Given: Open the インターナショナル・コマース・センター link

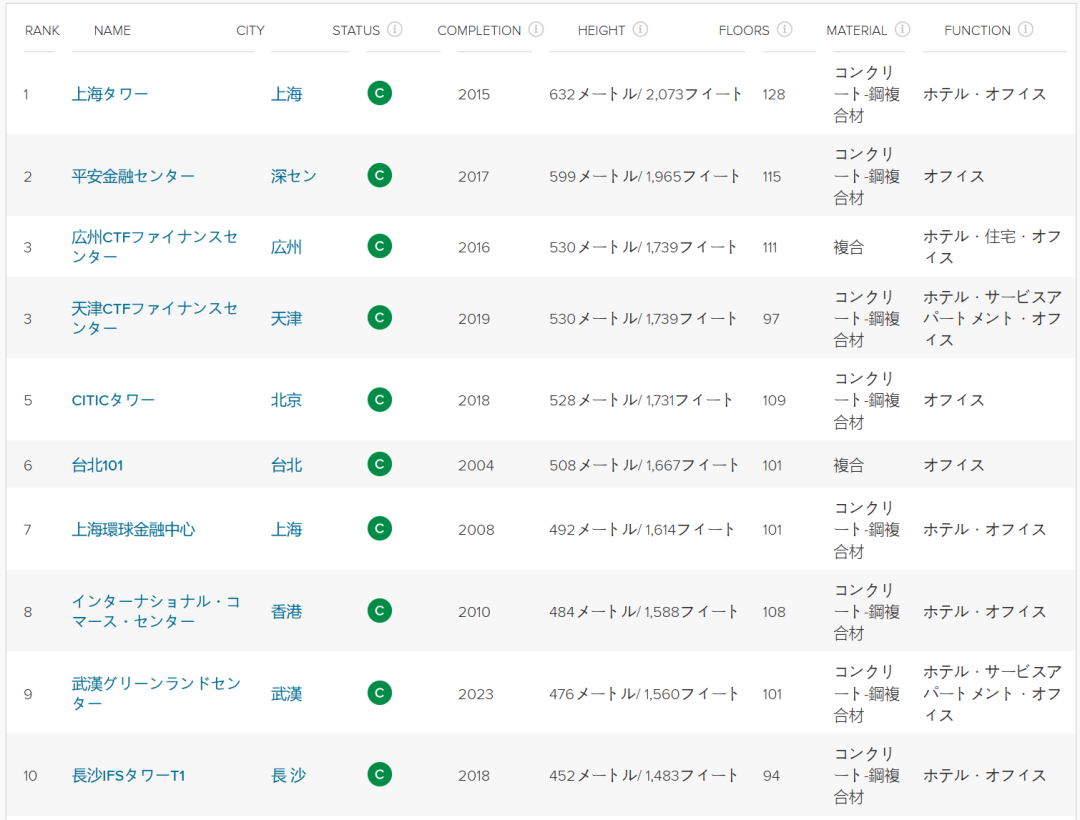Looking at the screenshot, I should (156, 611).
